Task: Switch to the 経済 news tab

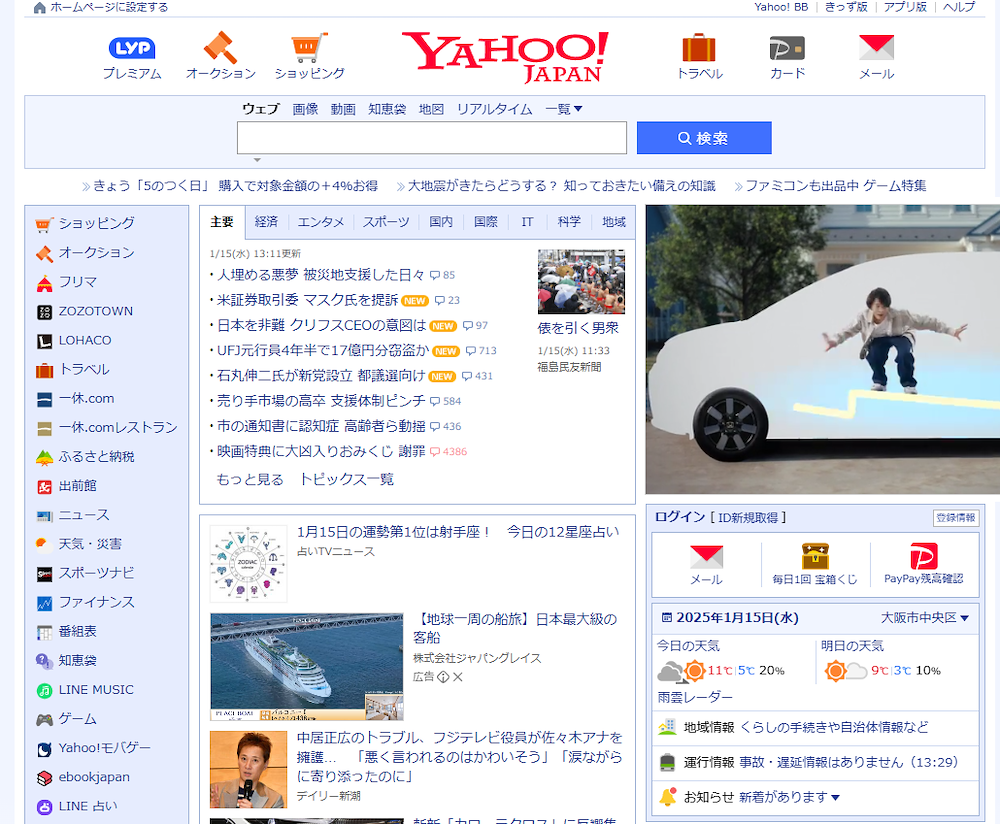Action: click(266, 222)
